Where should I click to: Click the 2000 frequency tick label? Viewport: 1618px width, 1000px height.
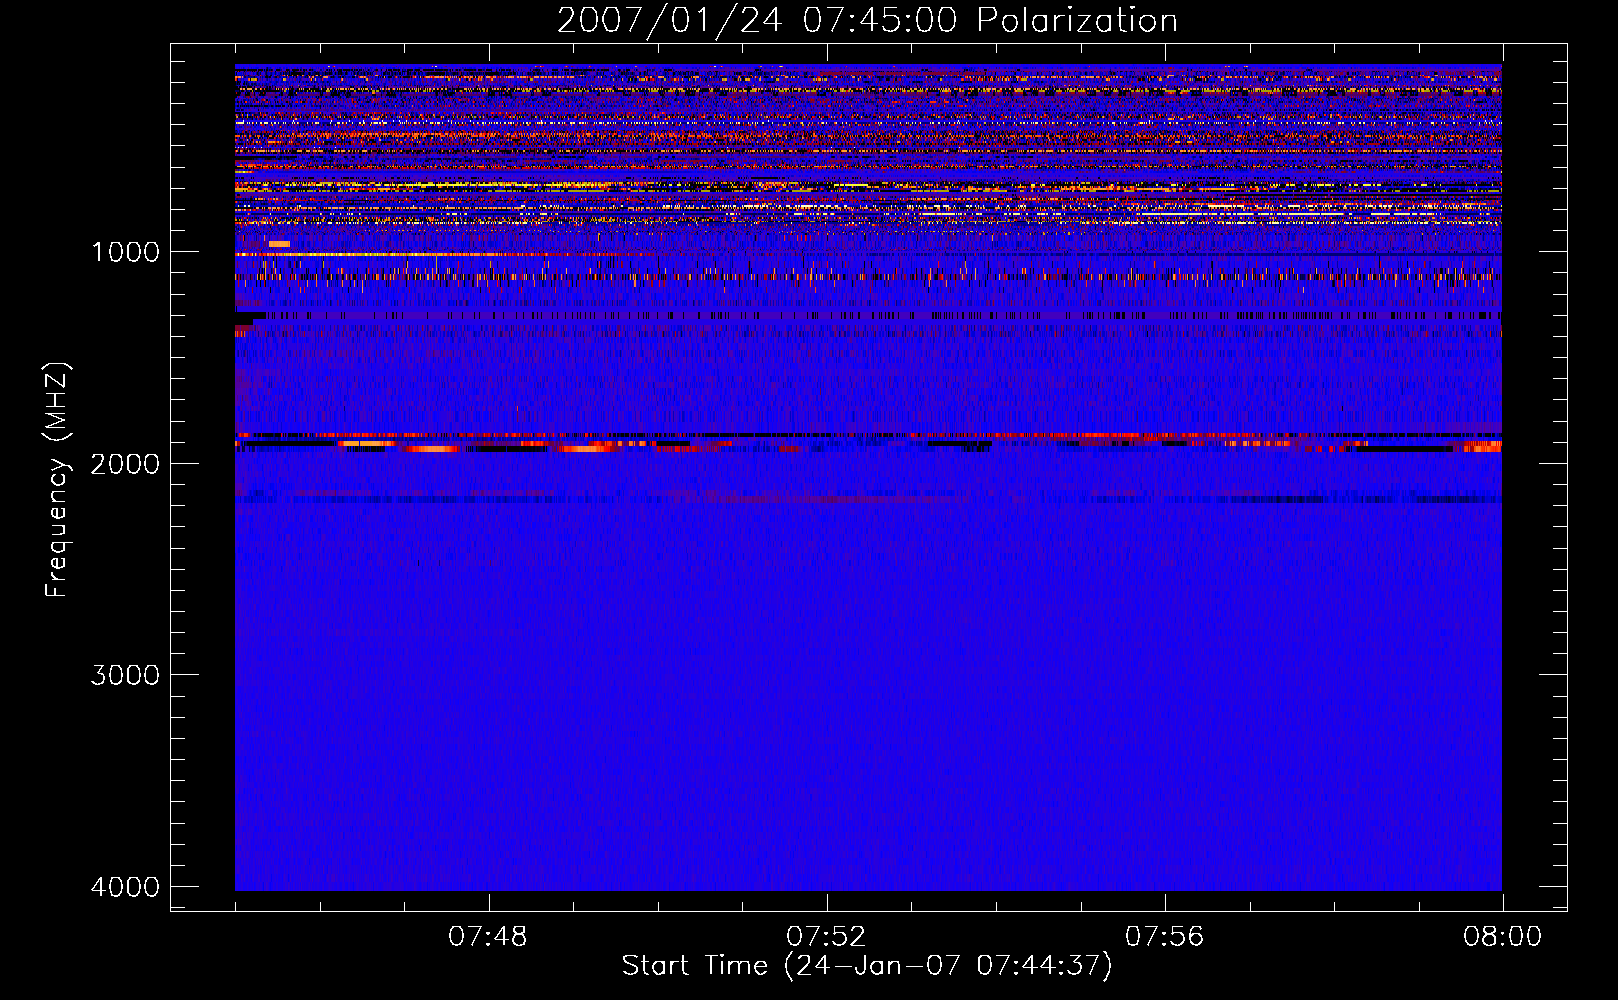tap(126, 464)
